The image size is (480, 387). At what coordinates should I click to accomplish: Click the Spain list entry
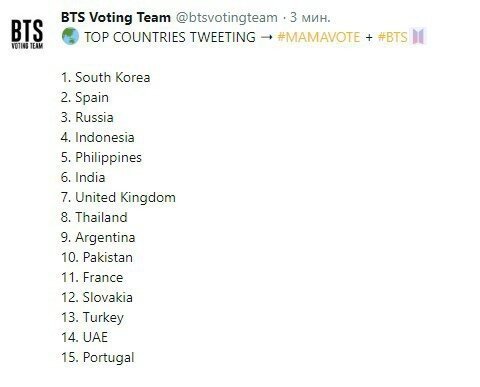[x=85, y=98]
